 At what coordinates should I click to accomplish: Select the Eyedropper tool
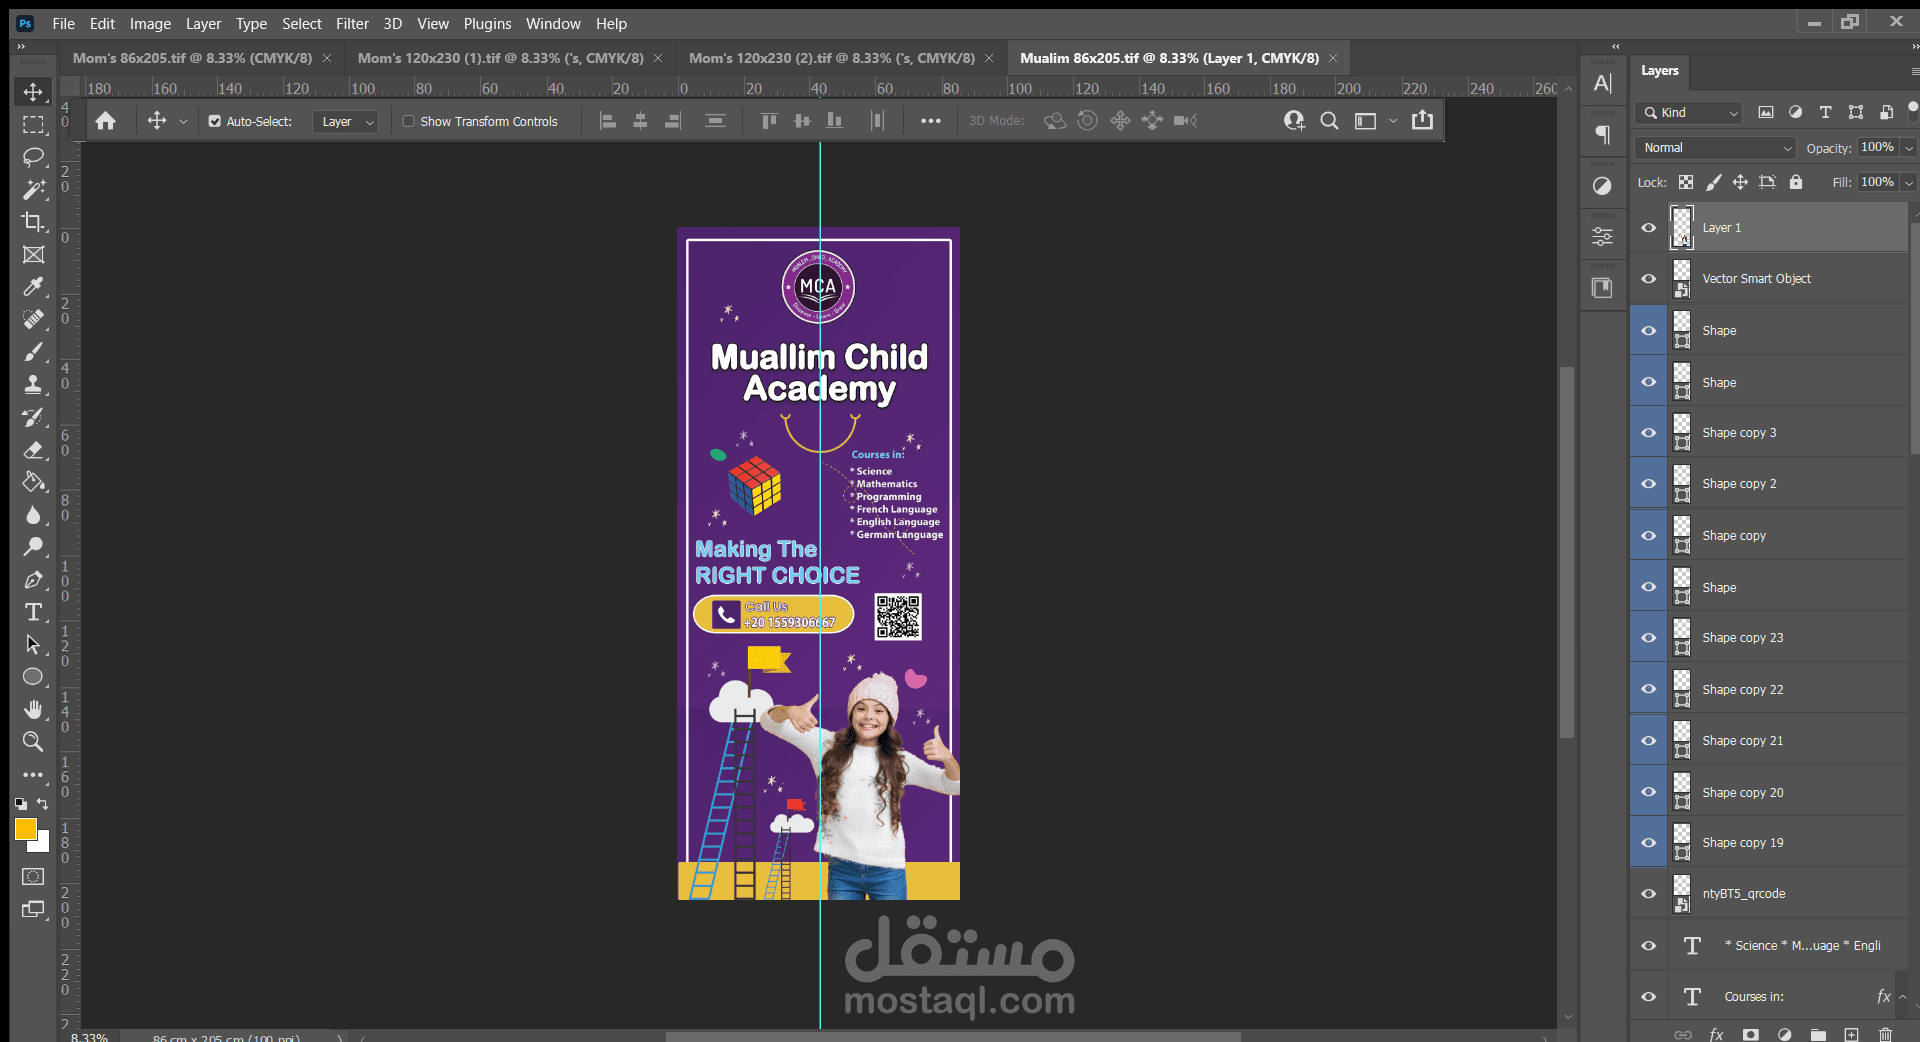(x=33, y=287)
